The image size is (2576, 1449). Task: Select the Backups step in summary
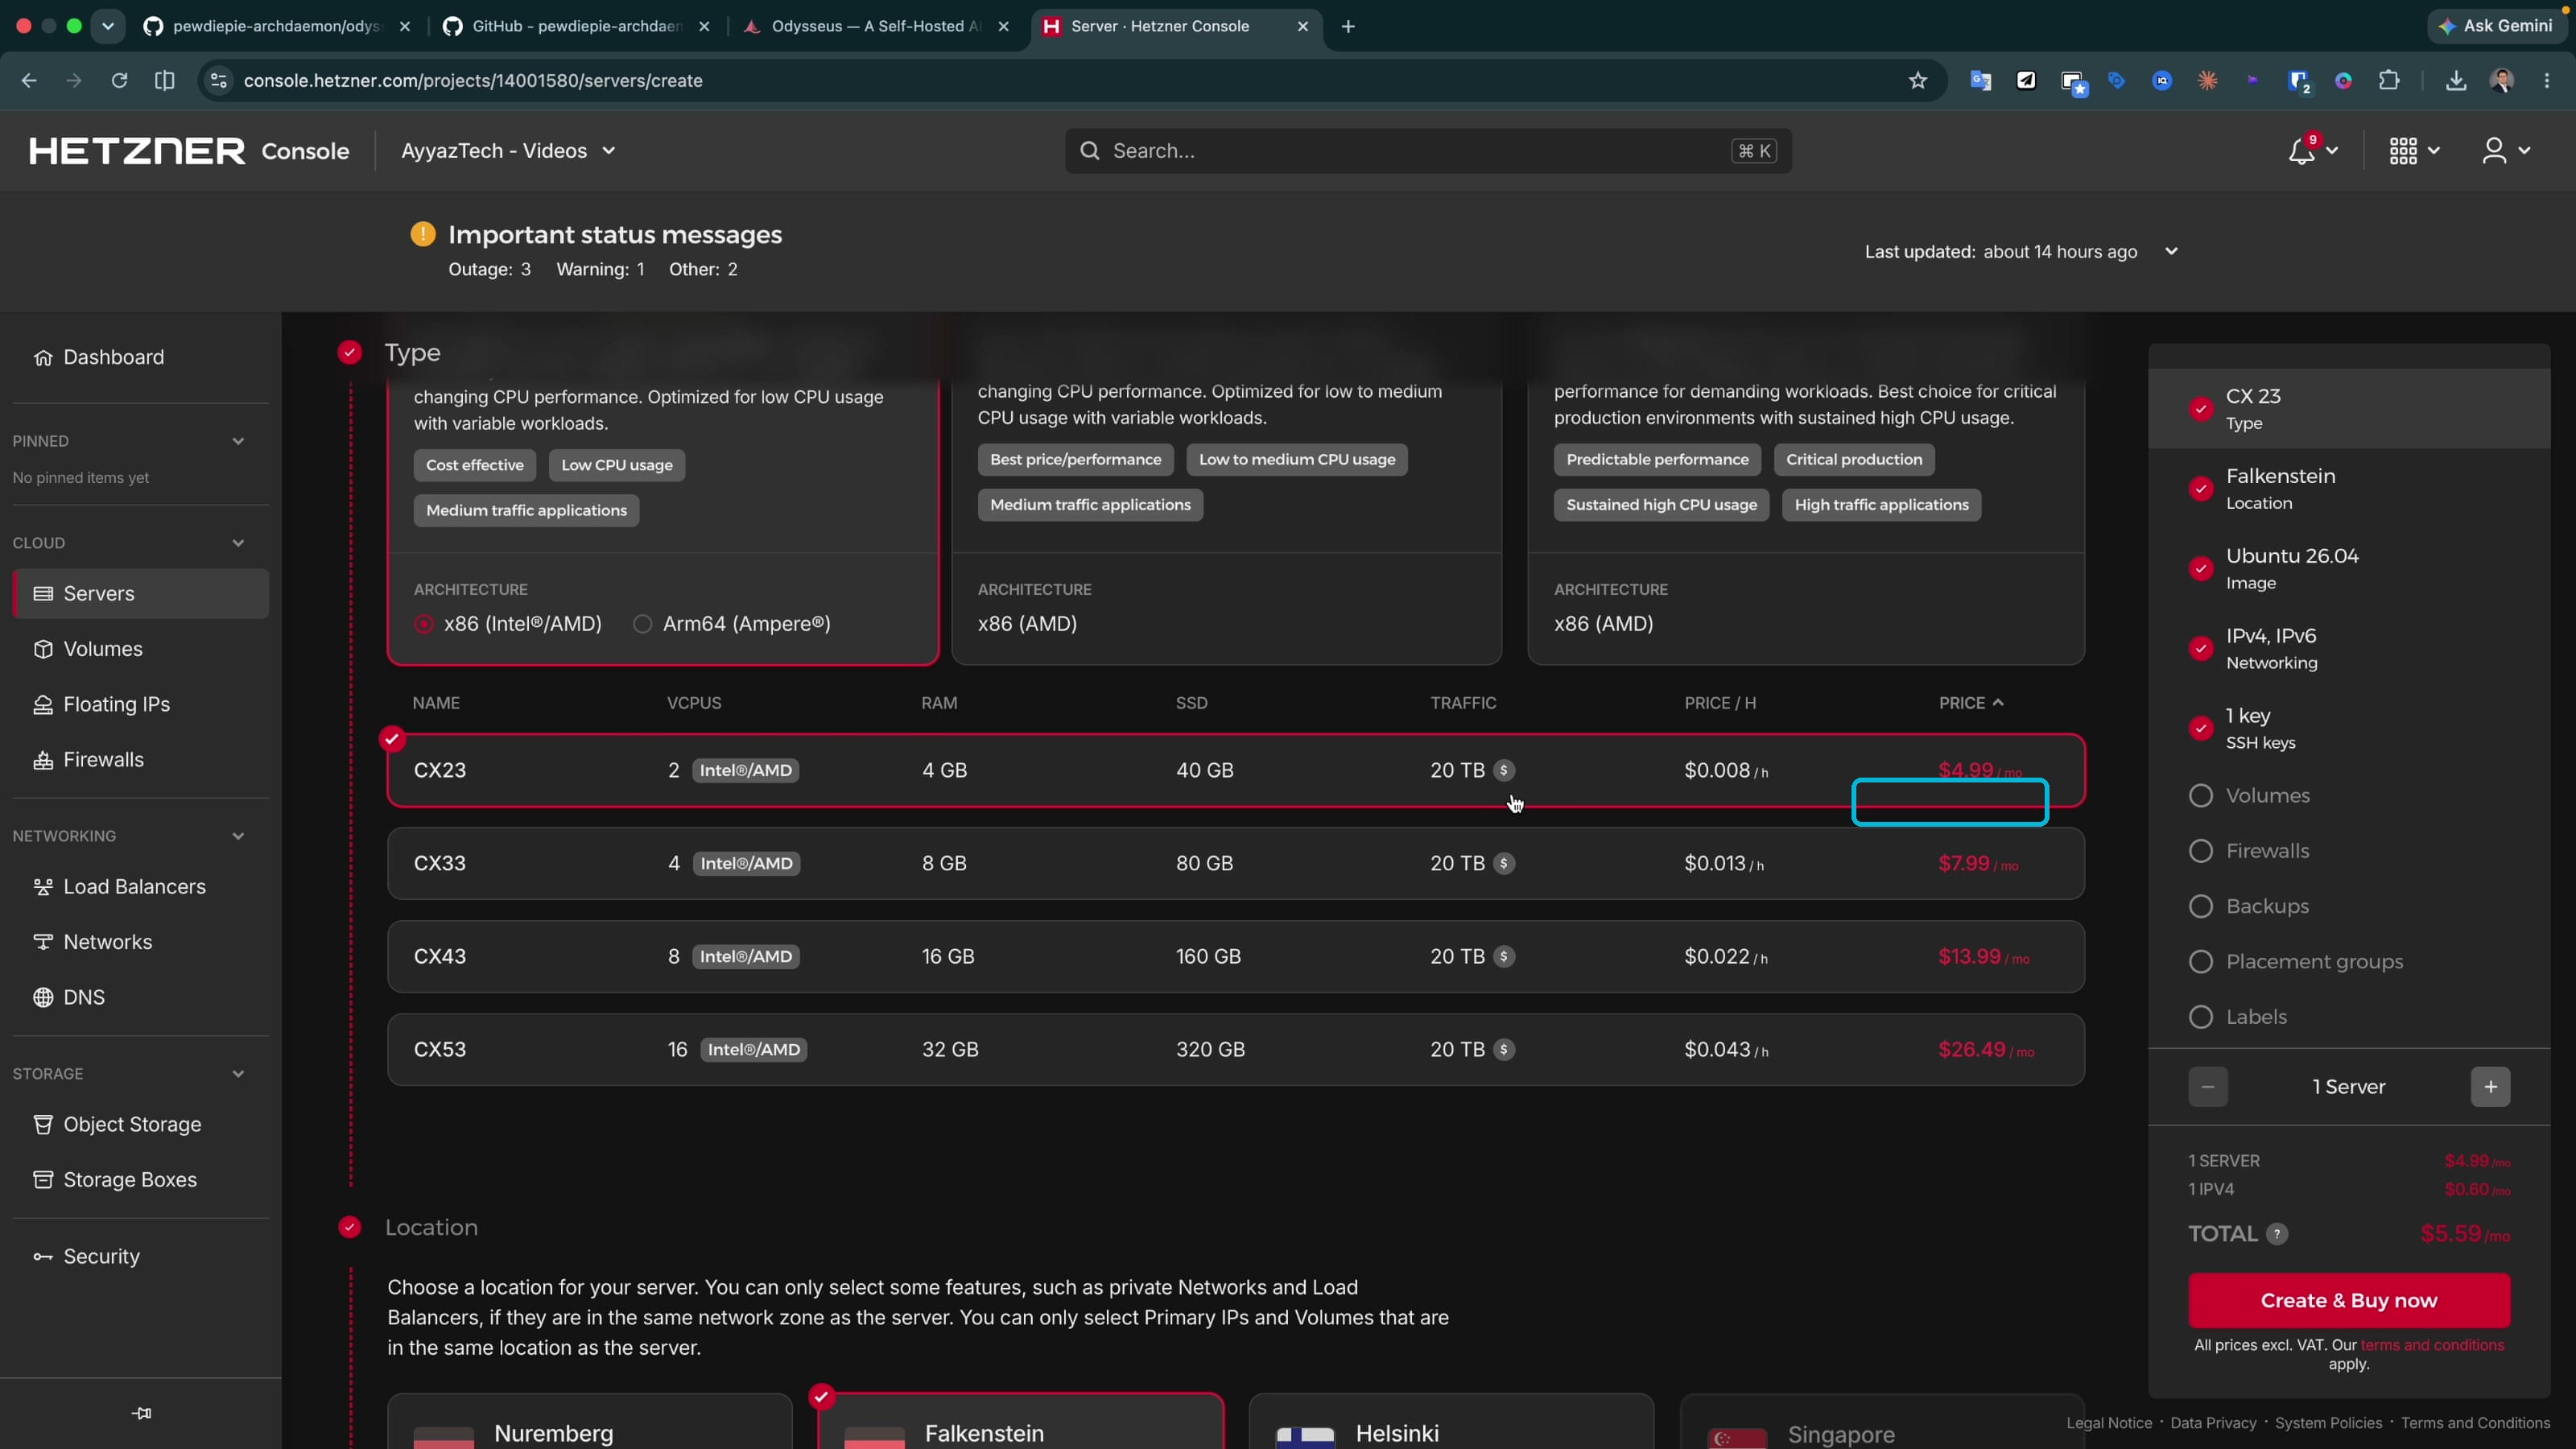click(x=2250, y=906)
